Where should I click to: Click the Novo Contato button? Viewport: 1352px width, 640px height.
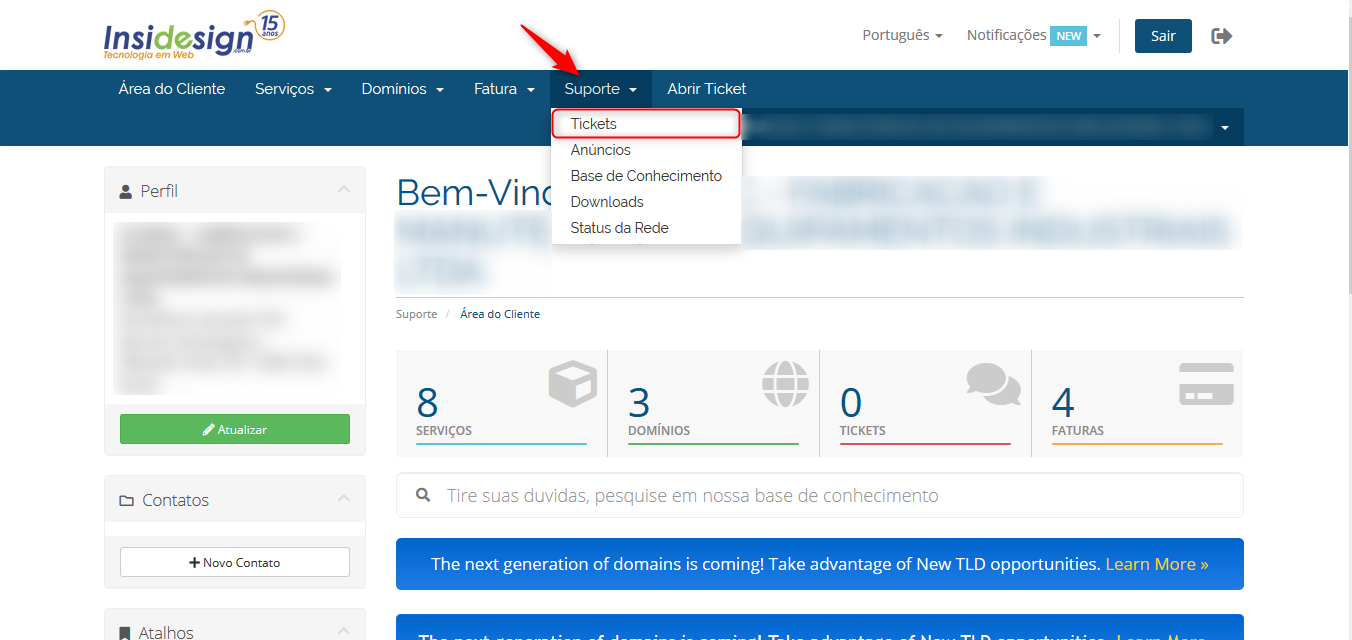235,562
